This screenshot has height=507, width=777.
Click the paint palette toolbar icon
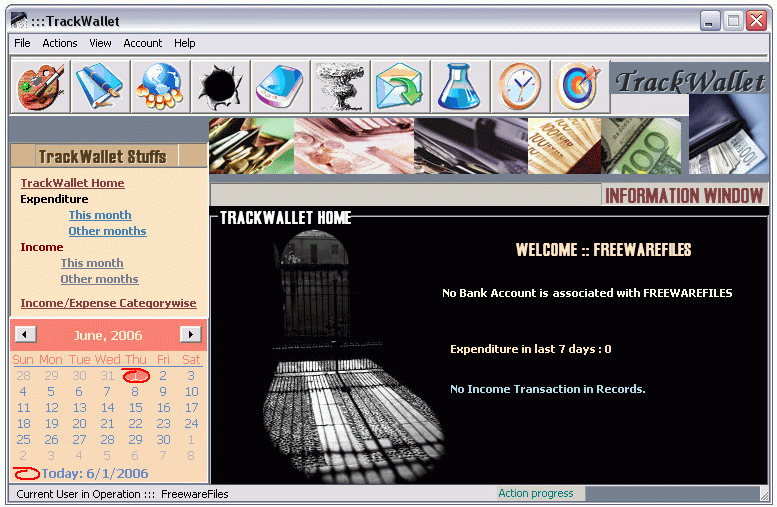(41, 87)
